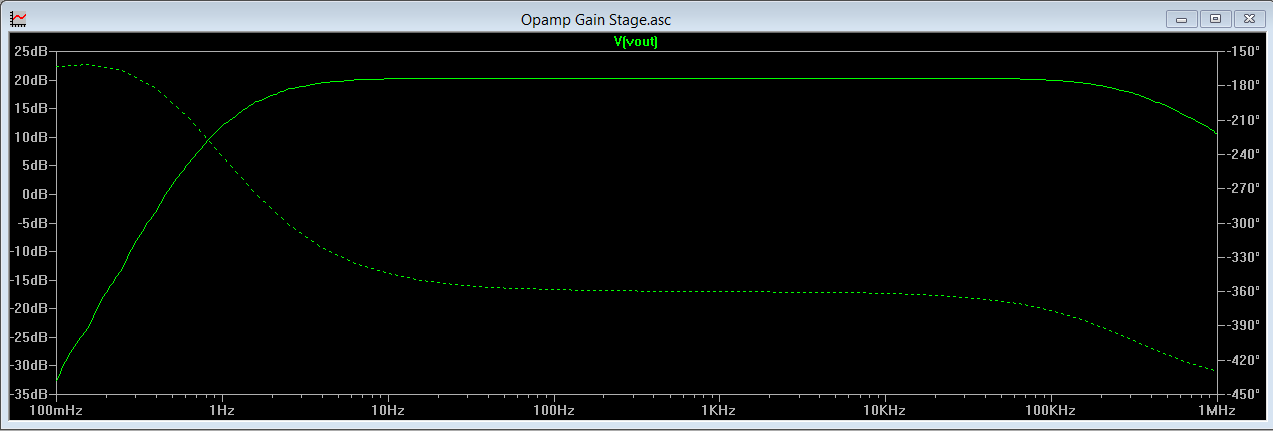Click the 10Hz frequency axis label
1273x431 pixels.
click(x=388, y=411)
